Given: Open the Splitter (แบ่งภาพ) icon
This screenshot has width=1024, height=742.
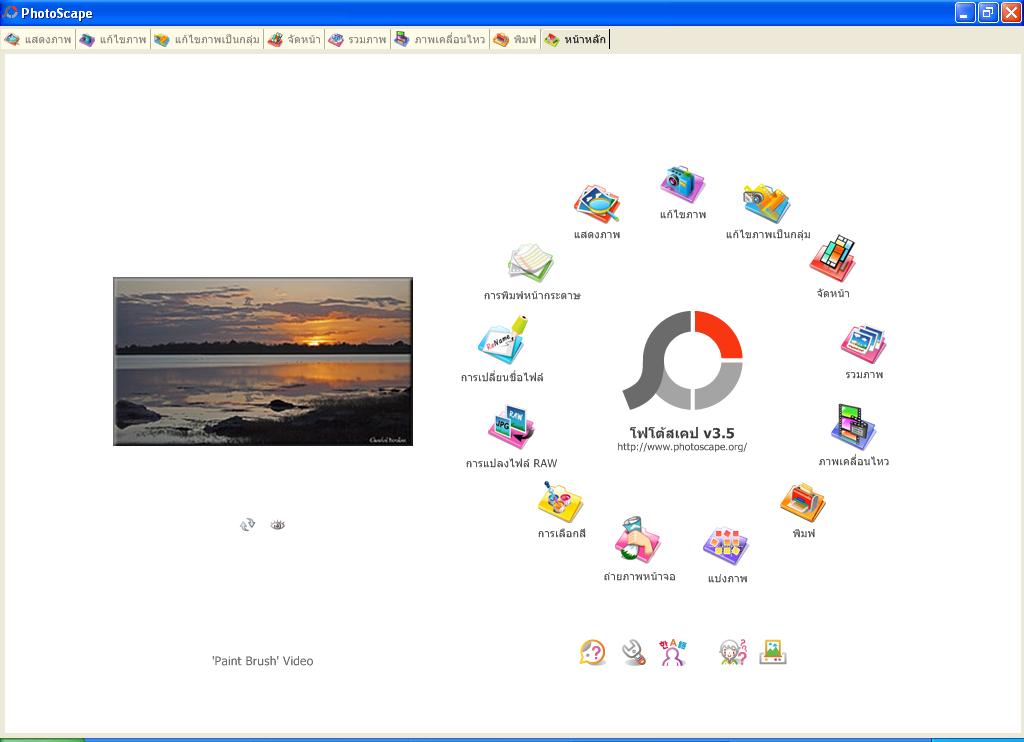Looking at the screenshot, I should tap(726, 547).
